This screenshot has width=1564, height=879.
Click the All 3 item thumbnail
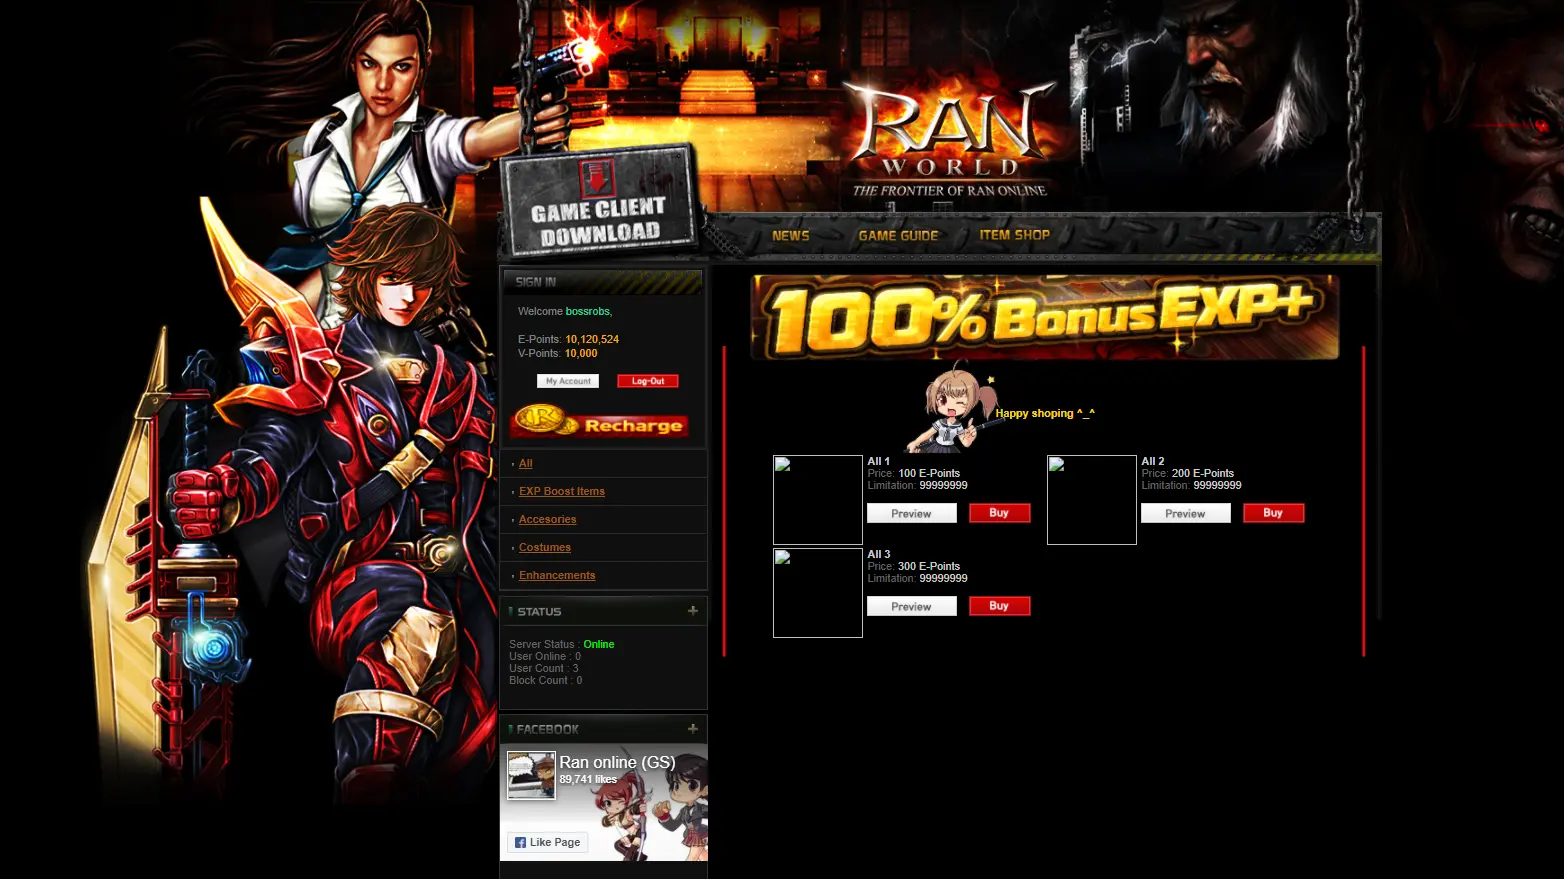point(818,593)
